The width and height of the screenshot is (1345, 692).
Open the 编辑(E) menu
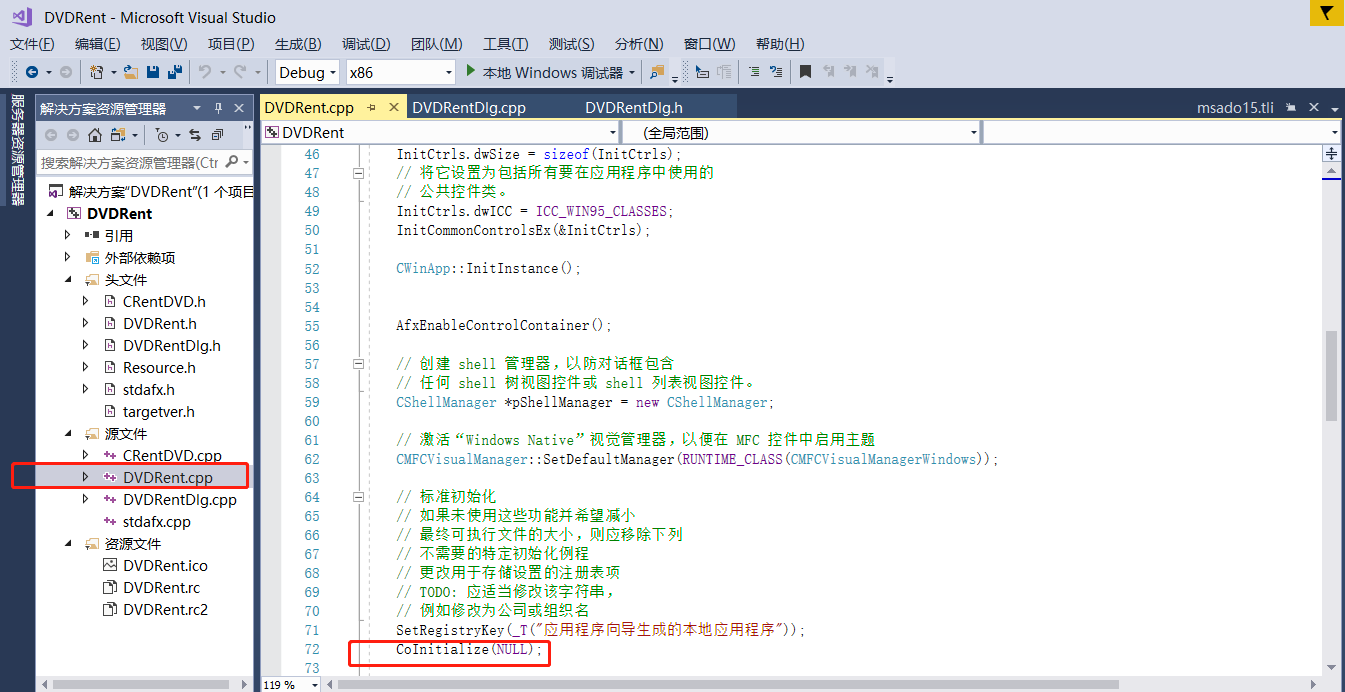[x=97, y=44]
